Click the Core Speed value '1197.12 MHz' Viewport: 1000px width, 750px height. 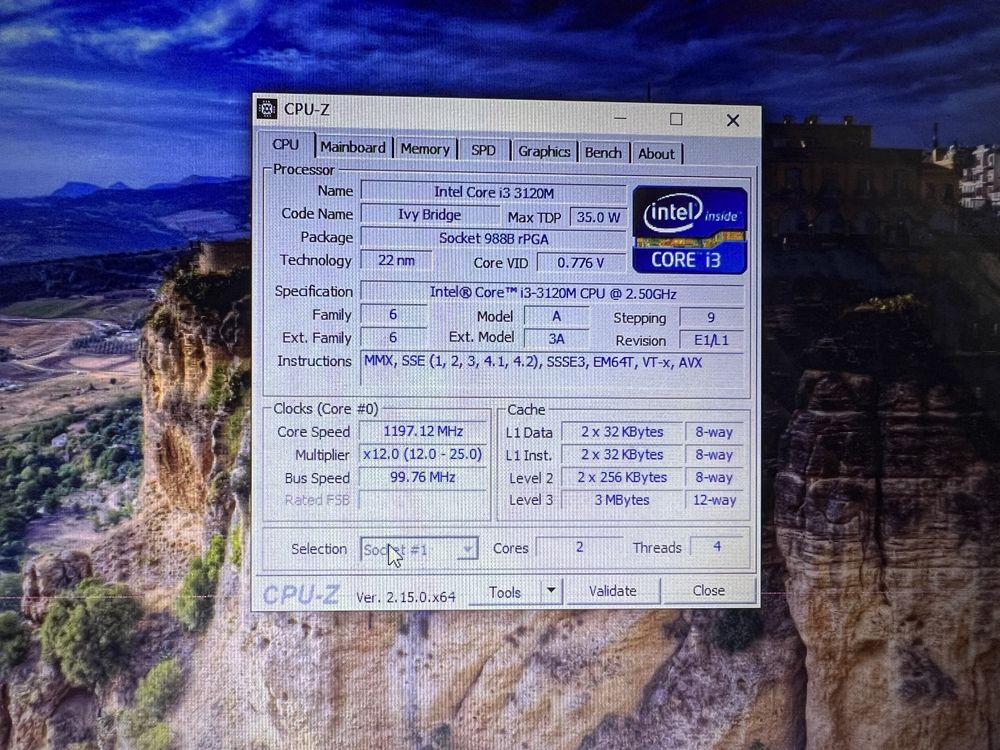coord(423,432)
